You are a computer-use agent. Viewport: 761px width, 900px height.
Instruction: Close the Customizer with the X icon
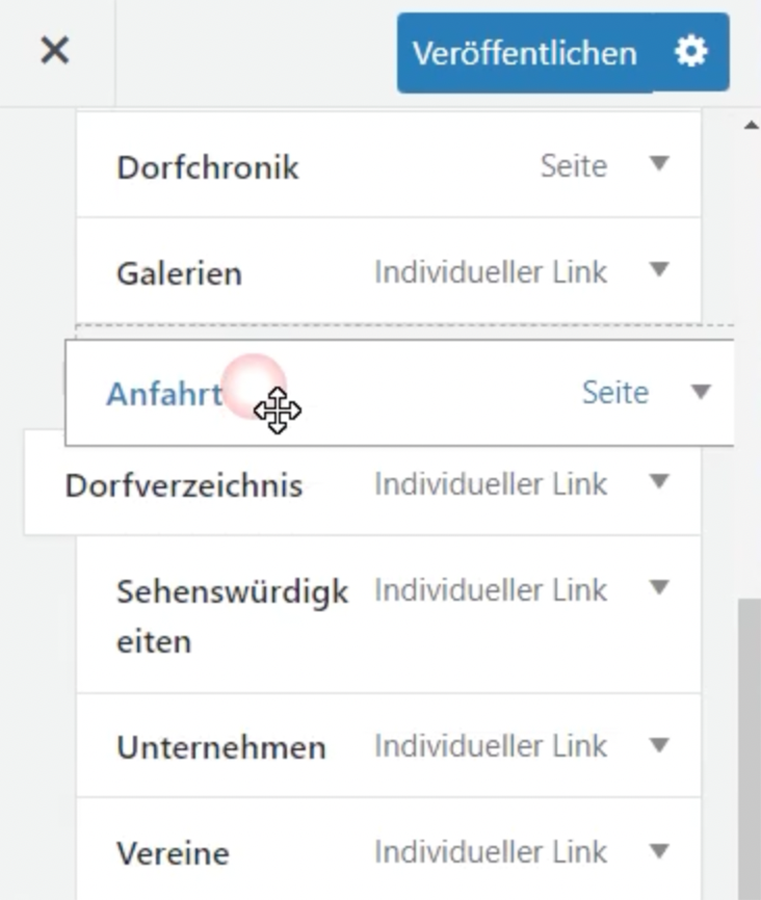(55, 50)
